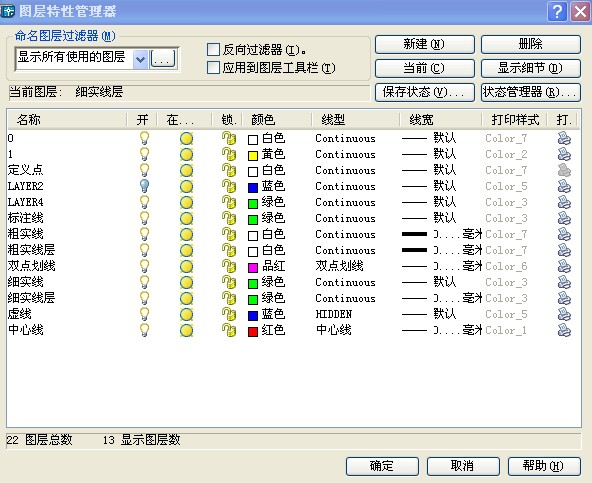
Task: Click the 帮助 button
Action: click(x=544, y=466)
